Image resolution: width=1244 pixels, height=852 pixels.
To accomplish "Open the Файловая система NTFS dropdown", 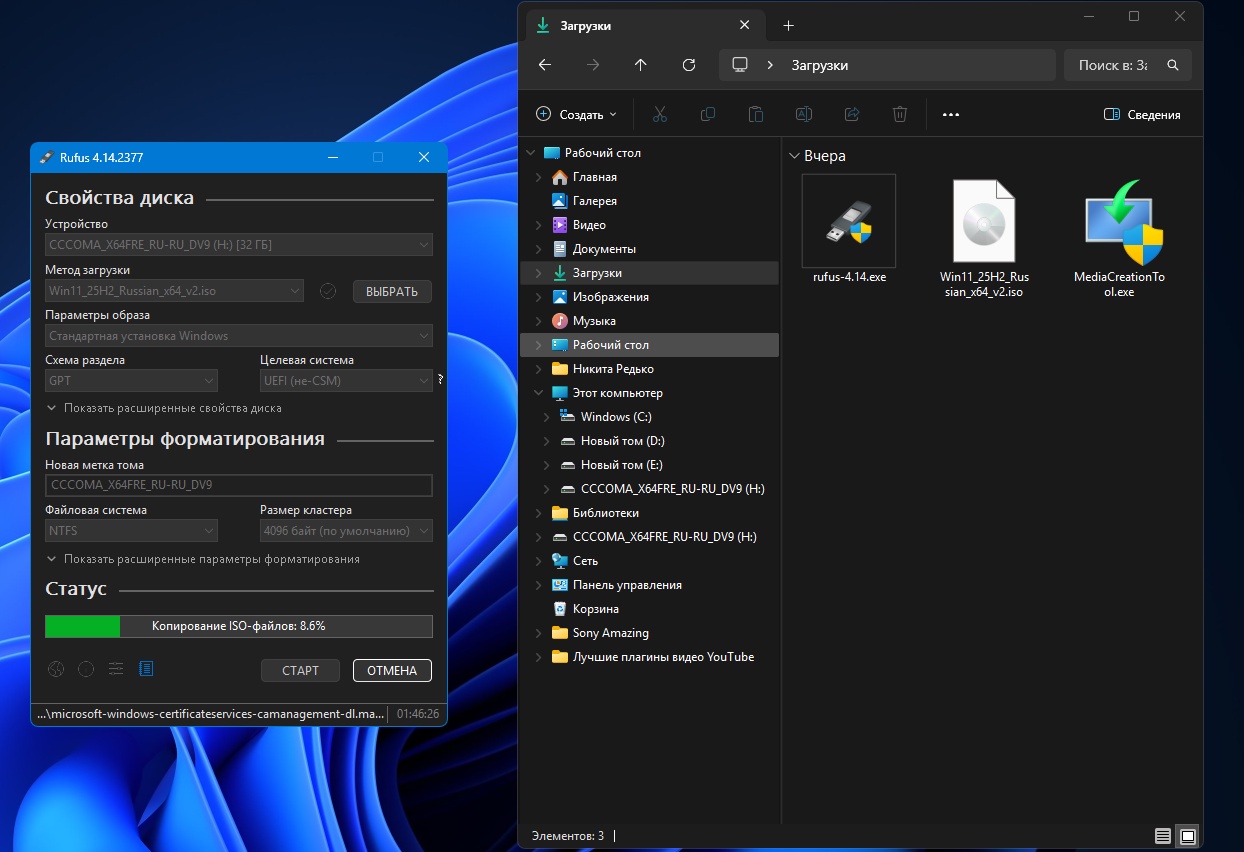I will tap(131, 531).
